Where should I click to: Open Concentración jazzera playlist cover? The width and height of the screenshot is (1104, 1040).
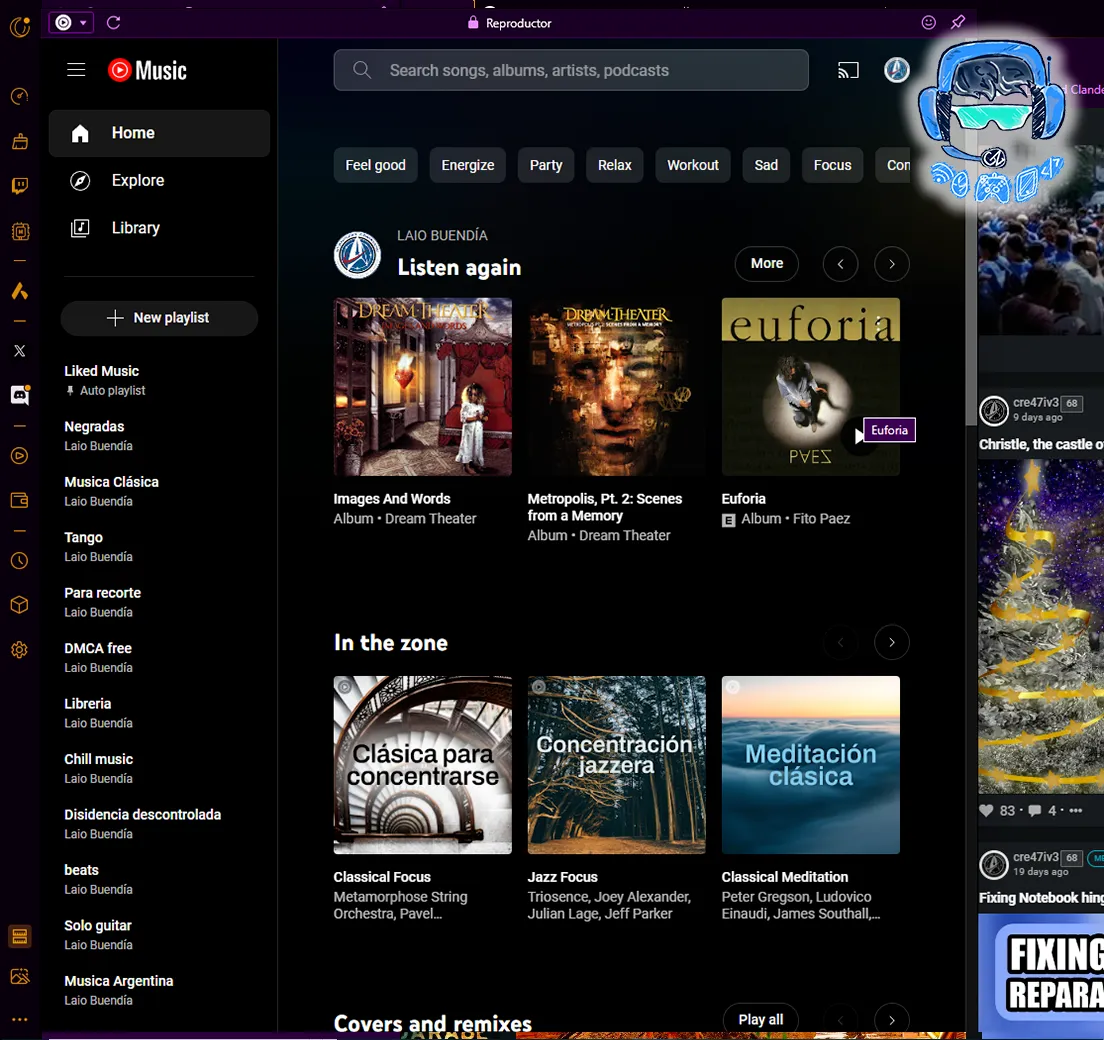(617, 765)
